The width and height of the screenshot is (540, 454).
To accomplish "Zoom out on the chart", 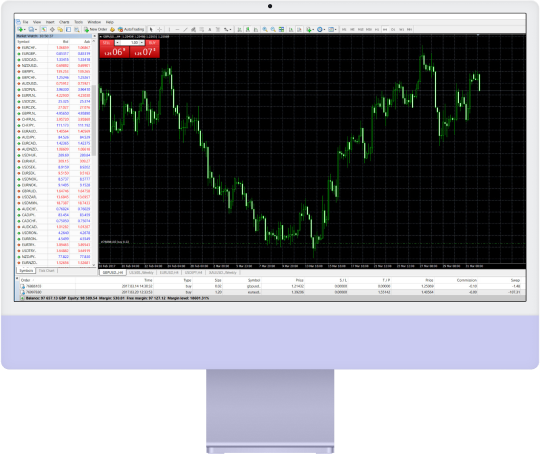I will point(273,30).
